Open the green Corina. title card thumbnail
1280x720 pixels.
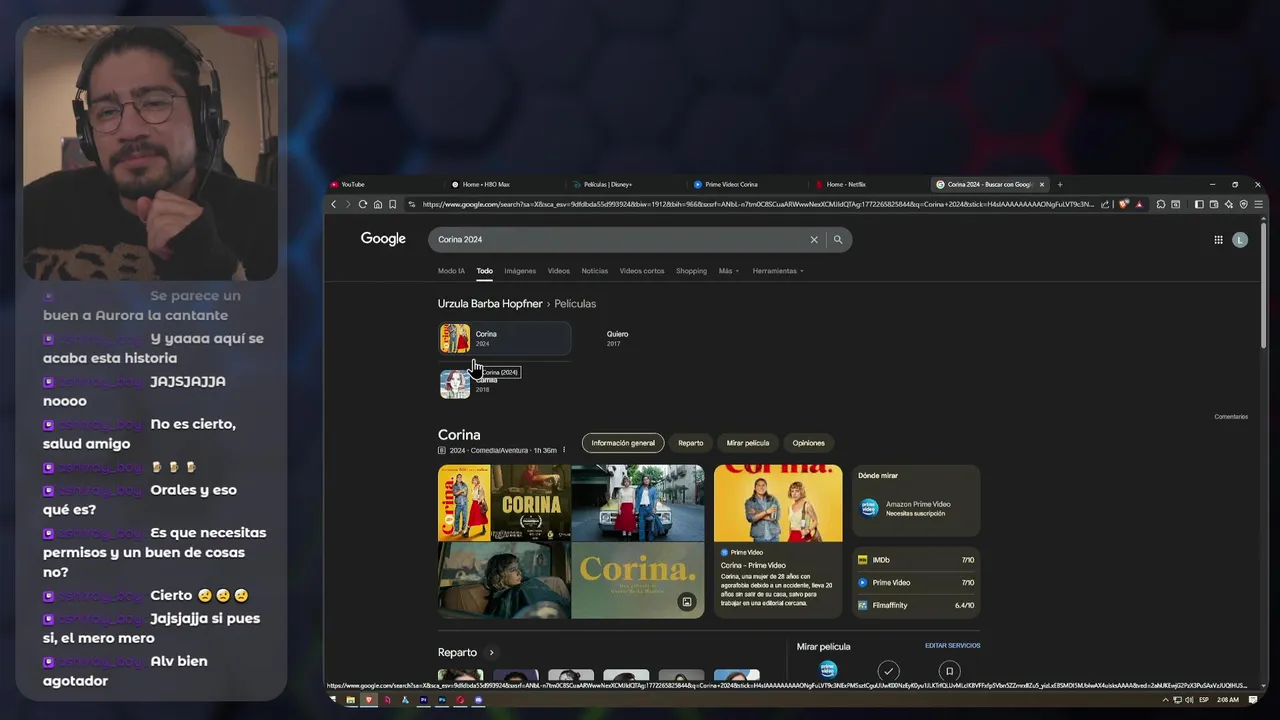(638, 581)
